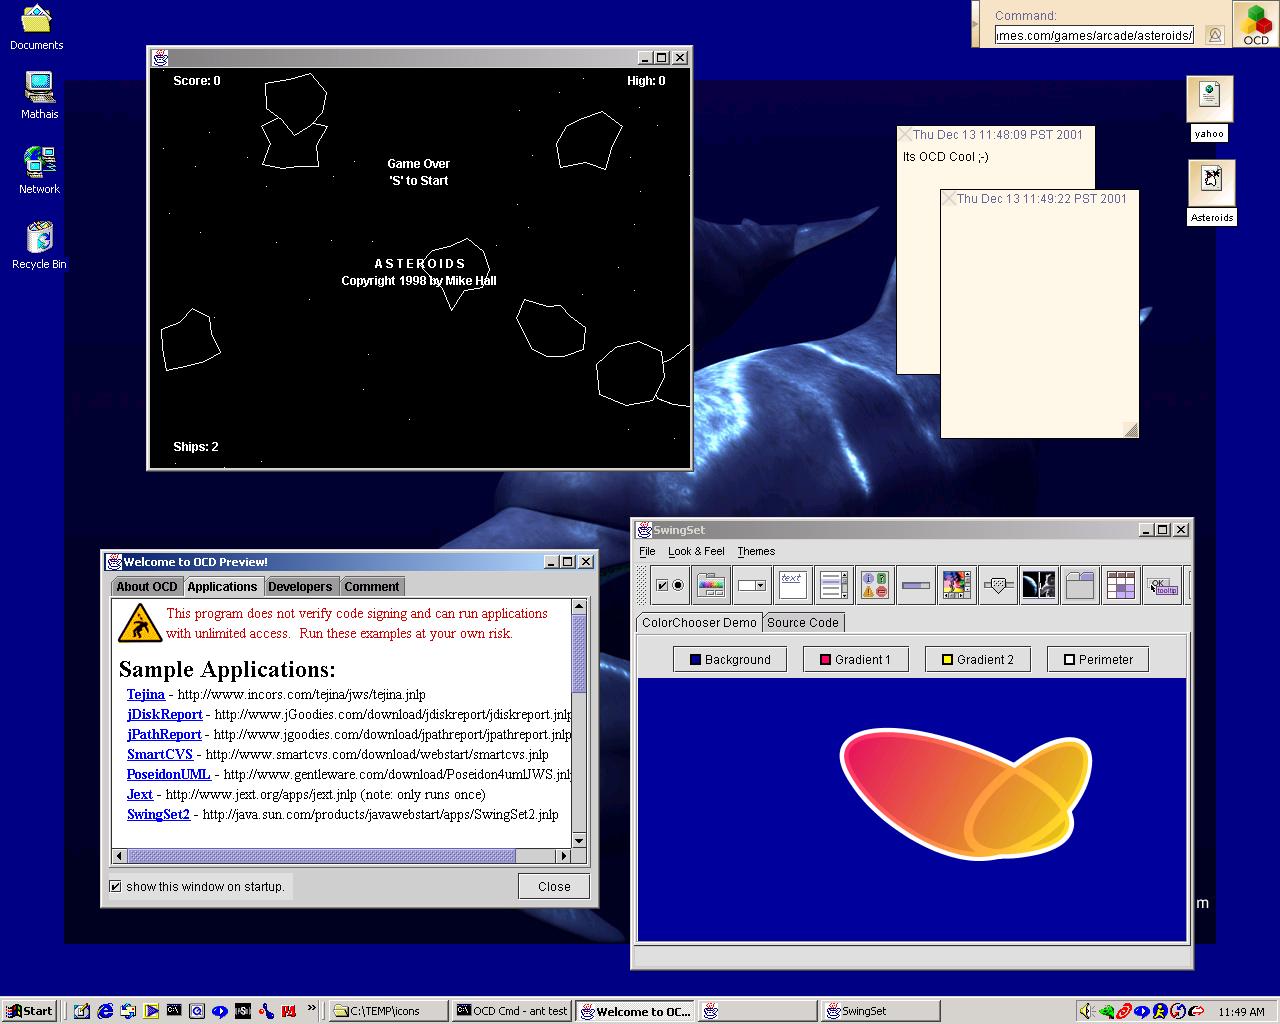Open the Button demo with checkbox and radio icon
Screen dimensions: 1280x1024
(x=669, y=585)
